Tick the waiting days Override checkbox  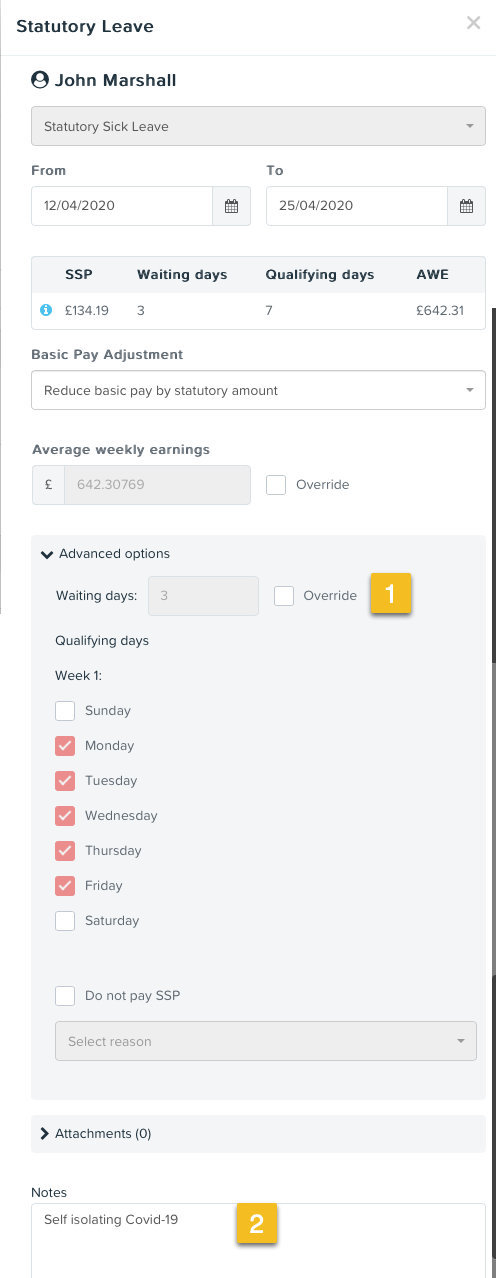coord(284,595)
